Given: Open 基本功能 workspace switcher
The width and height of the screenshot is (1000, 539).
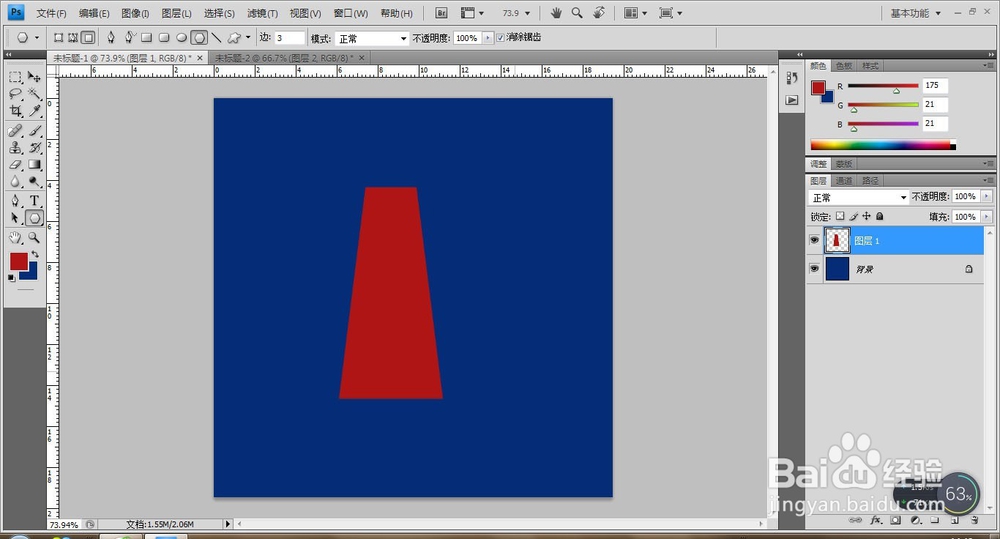Looking at the screenshot, I should tap(915, 13).
